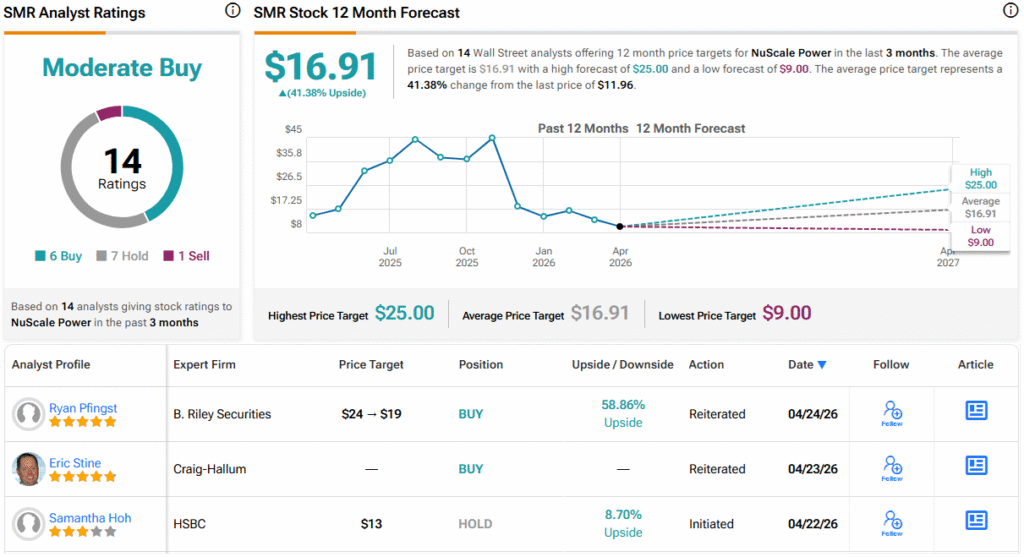The image size is (1024, 557).
Task: Click the info icon beside SMR Stock 12 Month Forecast
Action: click(x=1010, y=10)
